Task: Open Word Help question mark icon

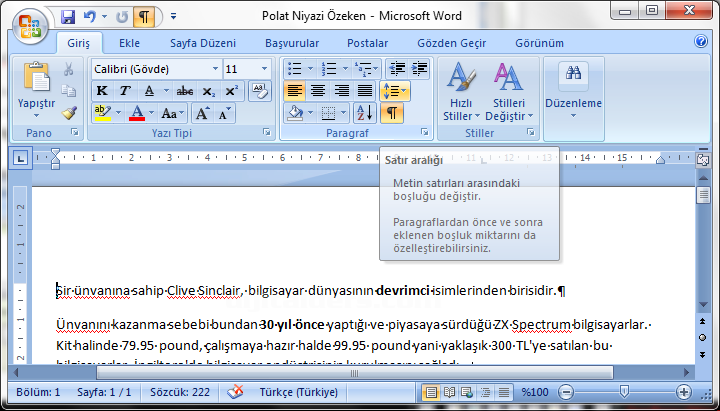Action: (x=701, y=41)
